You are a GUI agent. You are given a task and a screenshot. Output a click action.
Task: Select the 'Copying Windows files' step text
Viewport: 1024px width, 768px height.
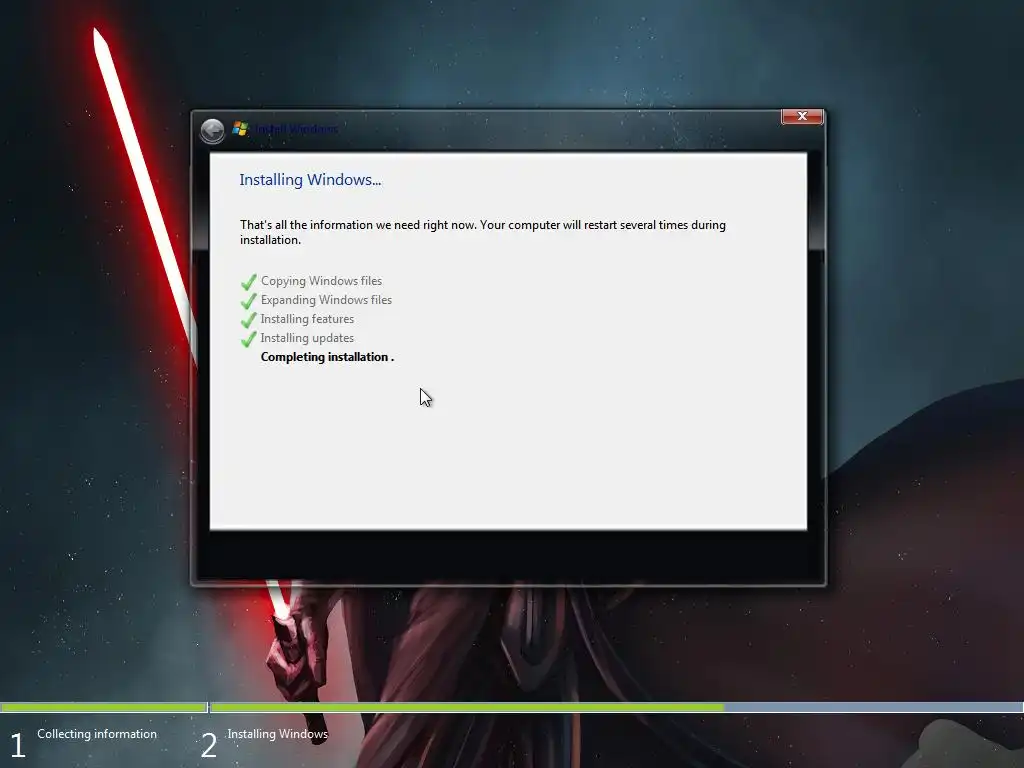(x=321, y=281)
